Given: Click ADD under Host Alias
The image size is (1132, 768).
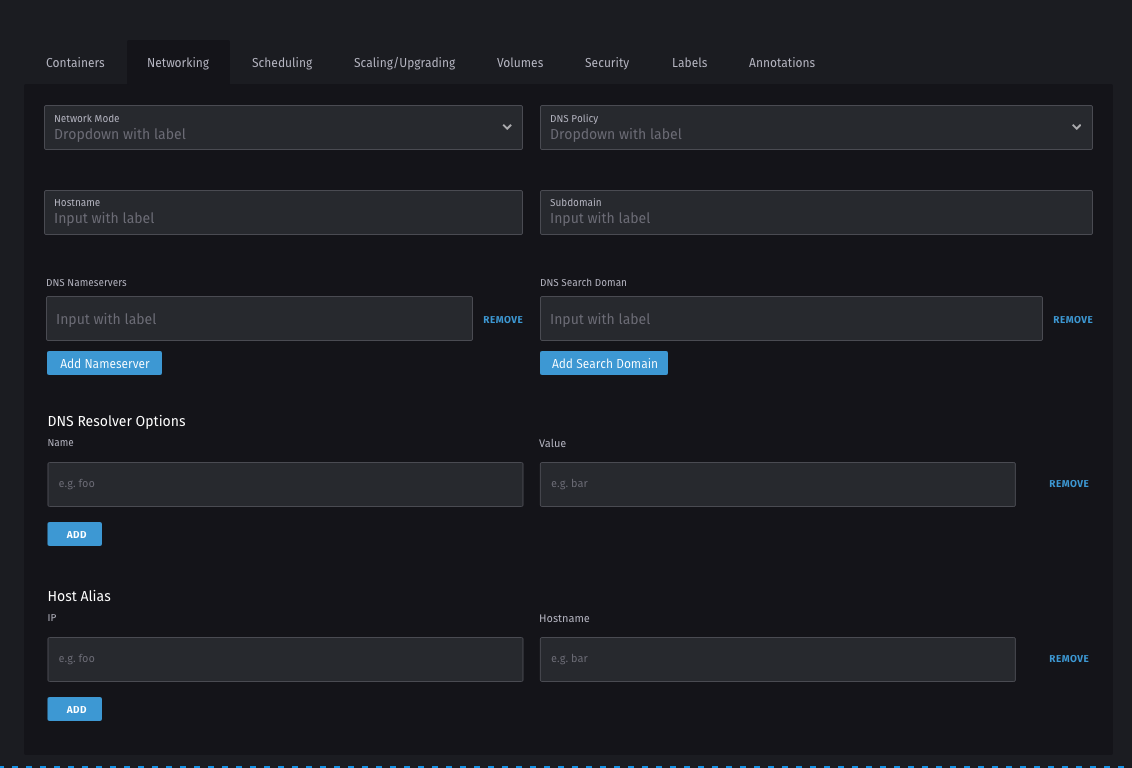Looking at the screenshot, I should pos(74,708).
